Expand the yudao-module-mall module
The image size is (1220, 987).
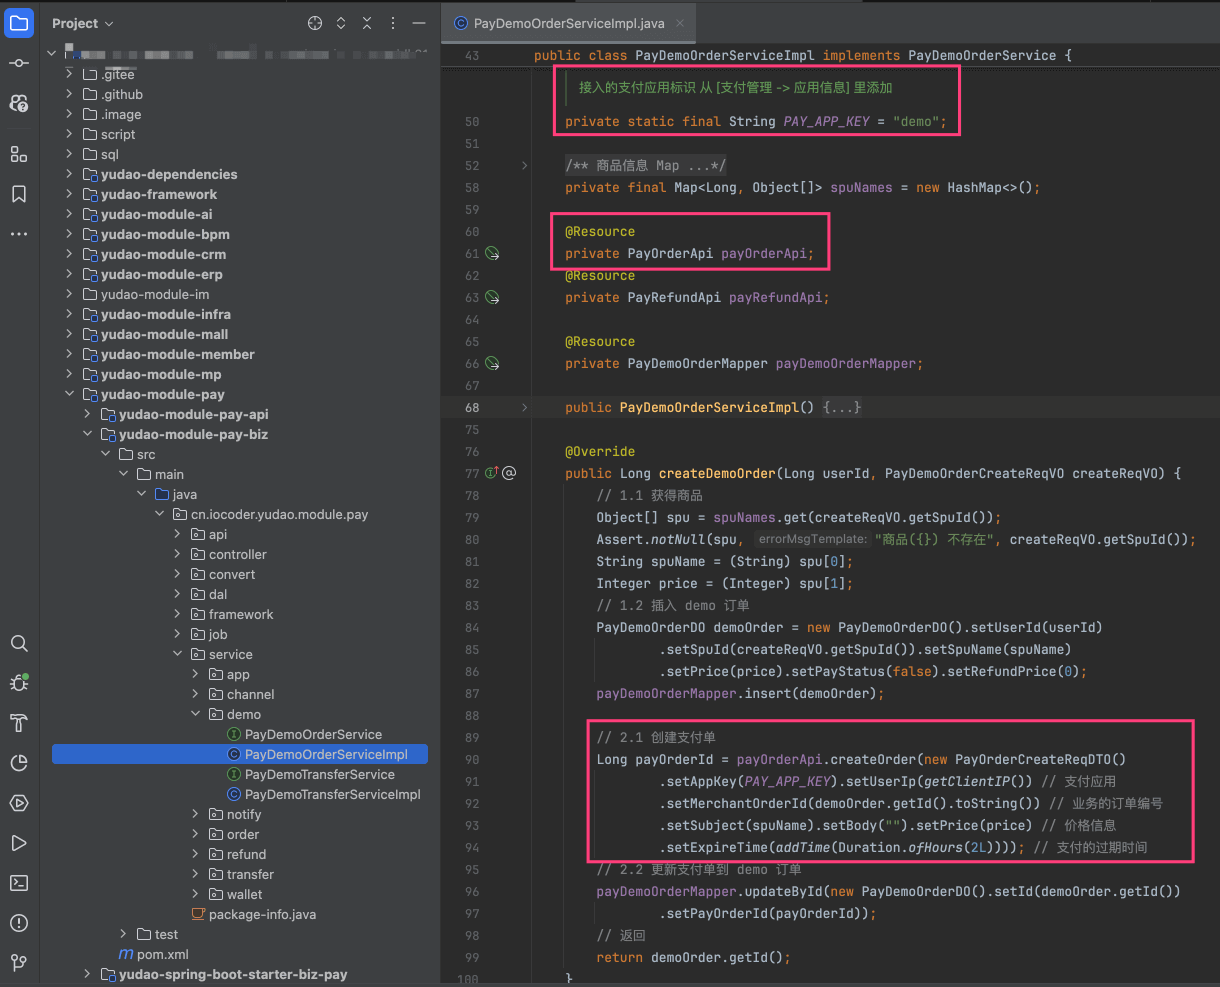(x=69, y=334)
